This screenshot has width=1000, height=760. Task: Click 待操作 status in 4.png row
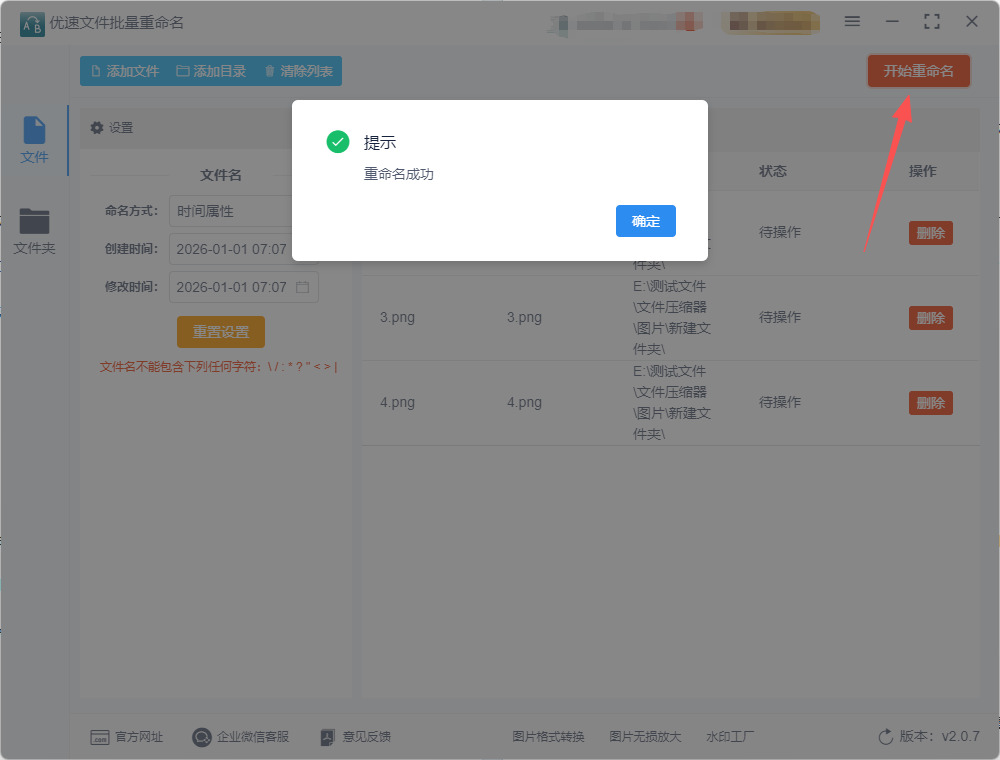pos(779,402)
